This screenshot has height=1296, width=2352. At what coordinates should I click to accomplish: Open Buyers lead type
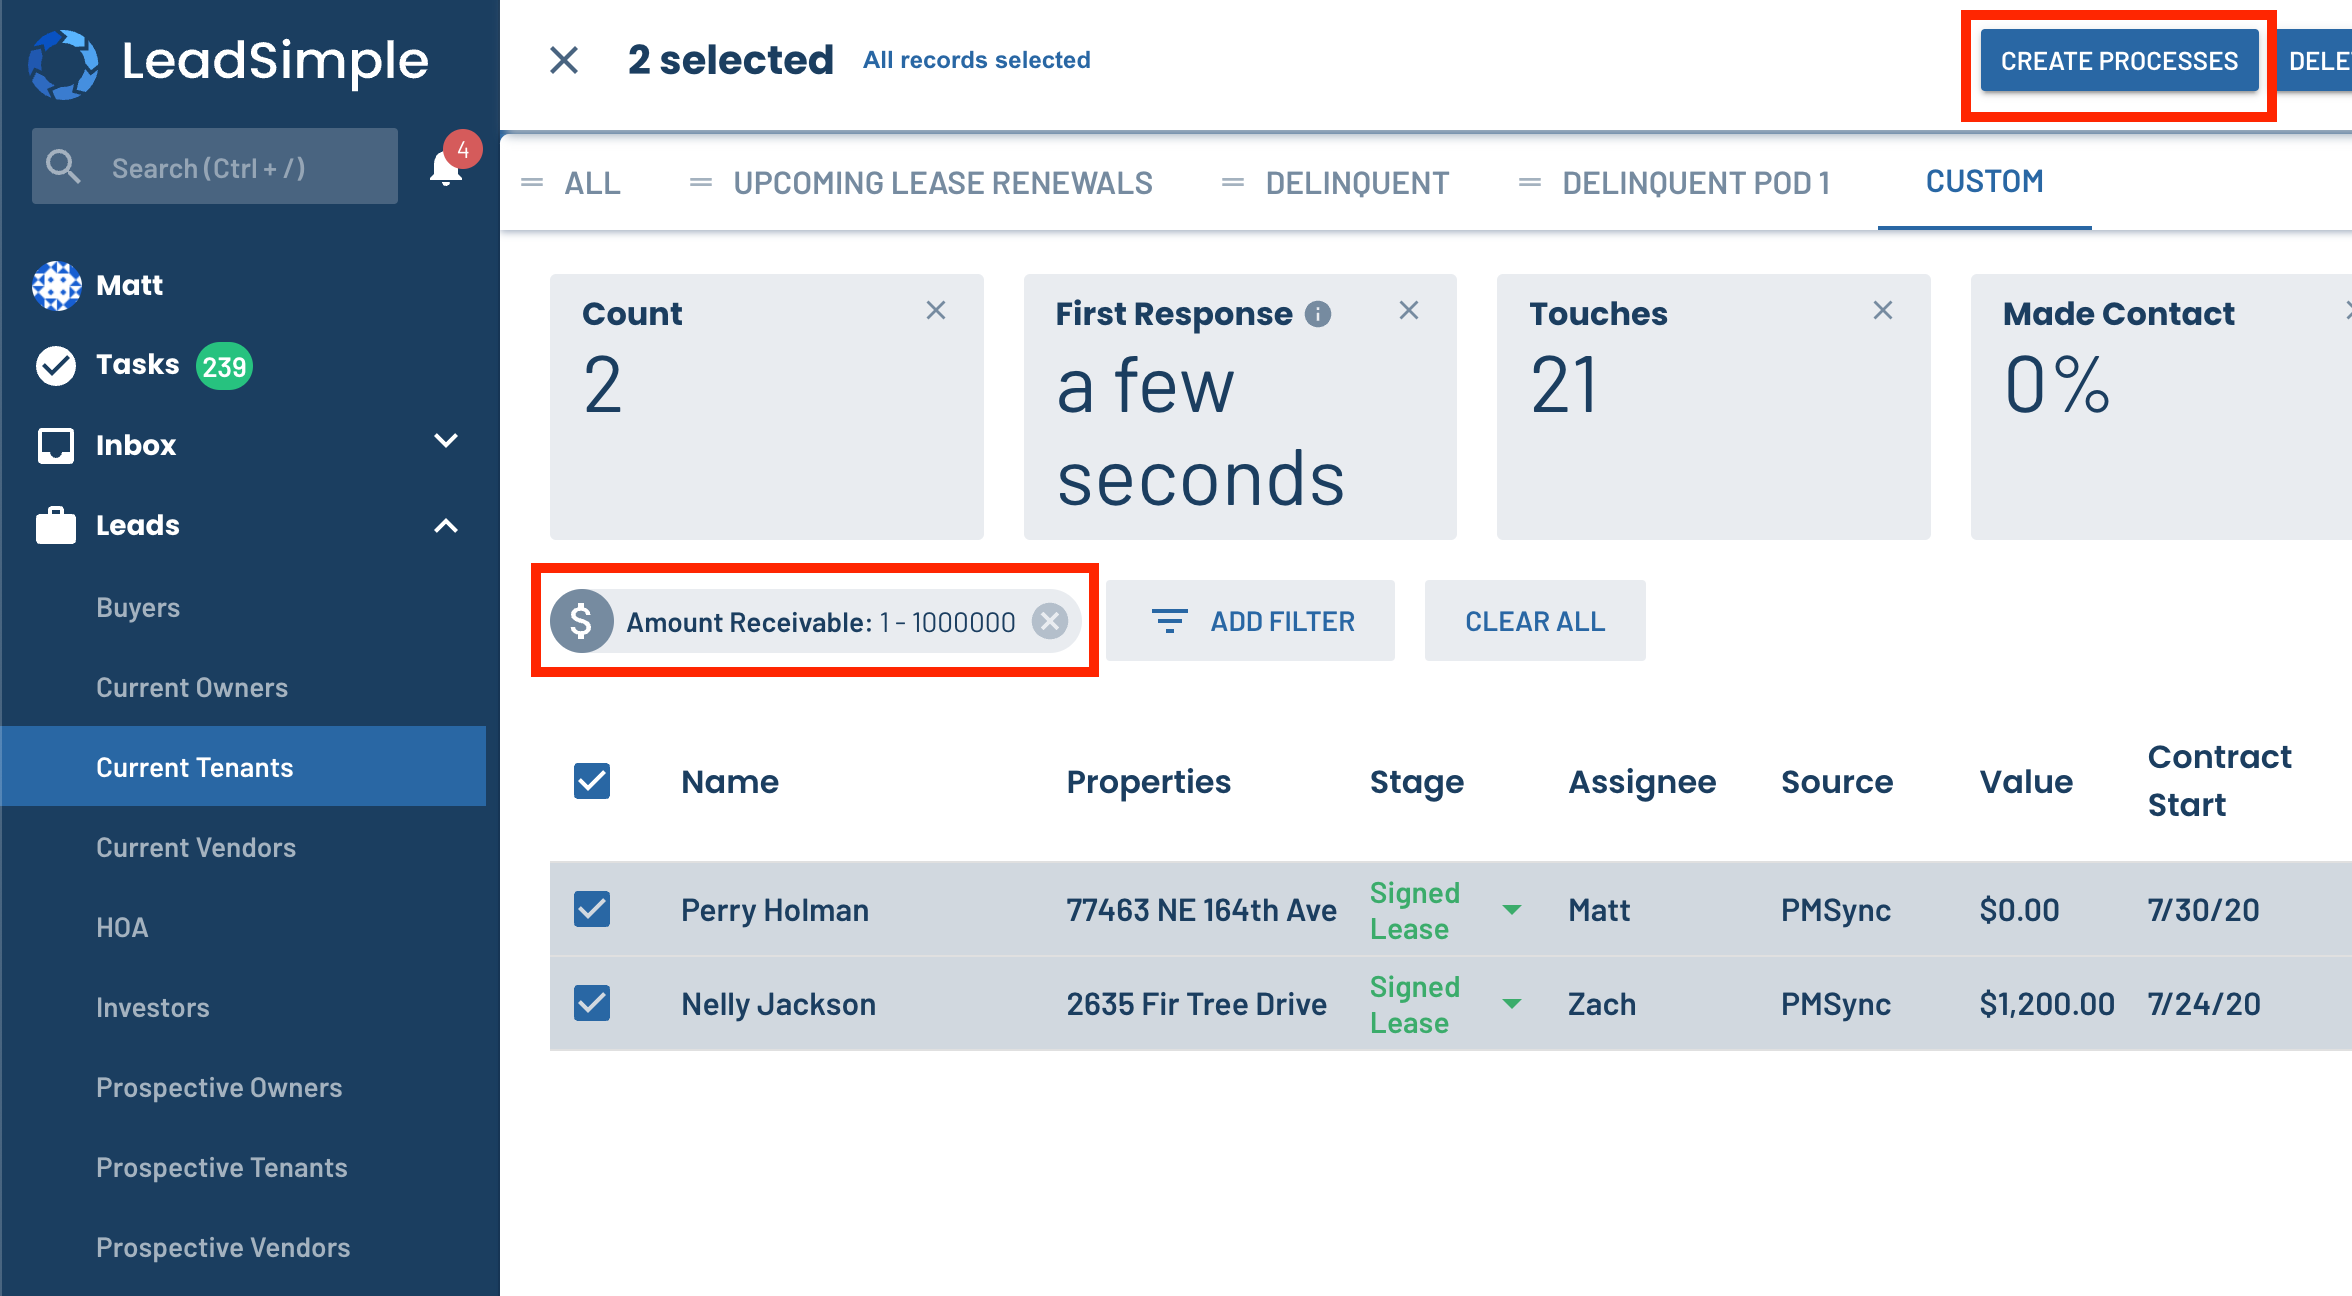138,607
